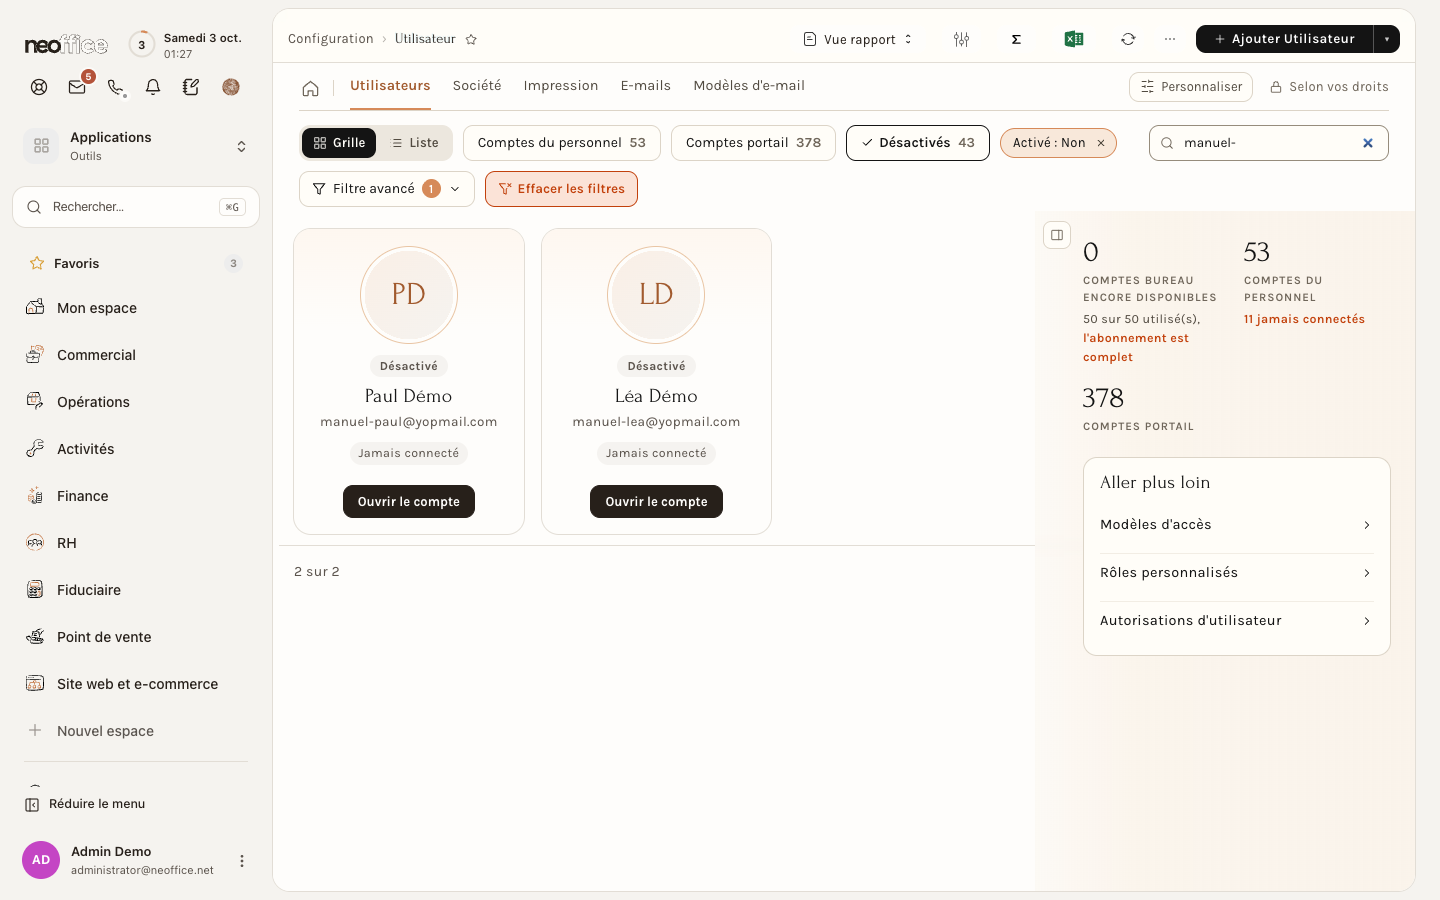The image size is (1440, 900).
Task: Remove the Activé : Non filter chip
Action: tap(1101, 143)
